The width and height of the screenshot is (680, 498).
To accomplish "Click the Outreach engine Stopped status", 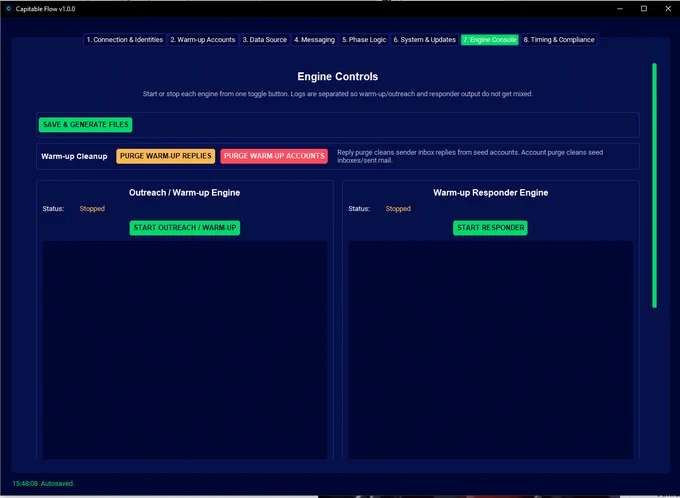I will [92, 209].
